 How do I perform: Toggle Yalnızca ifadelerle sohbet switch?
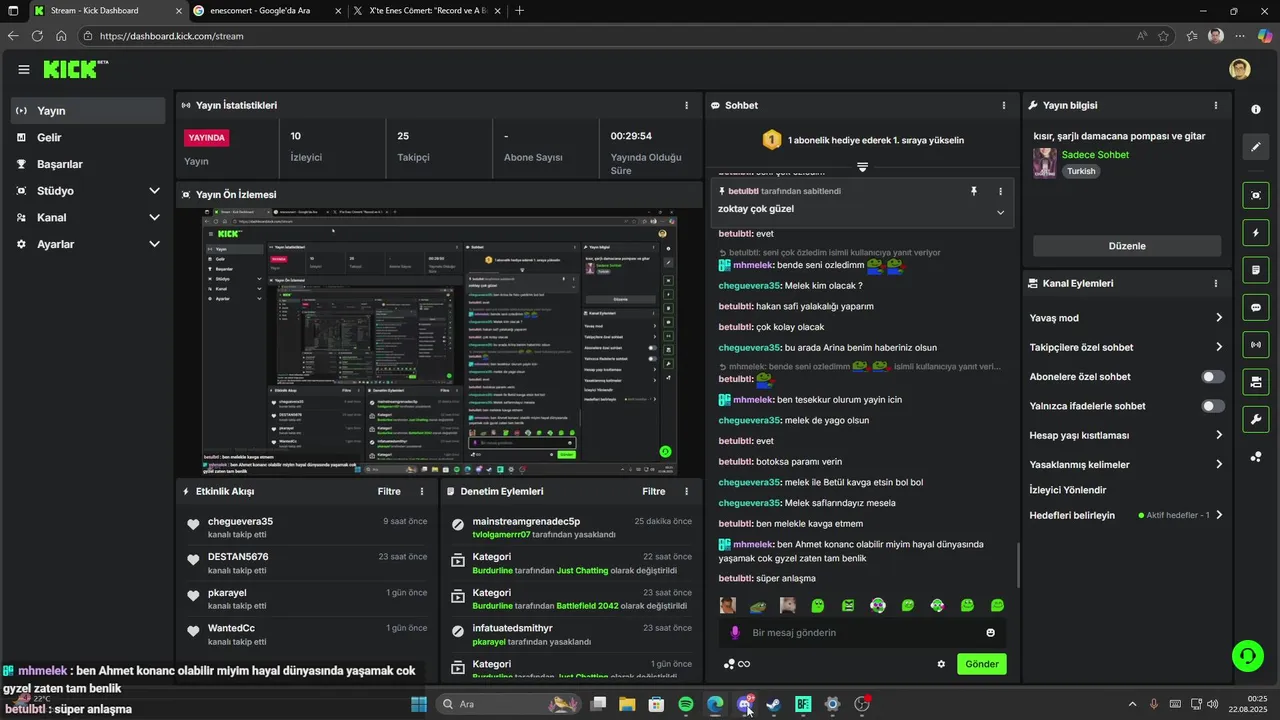click(x=1213, y=406)
